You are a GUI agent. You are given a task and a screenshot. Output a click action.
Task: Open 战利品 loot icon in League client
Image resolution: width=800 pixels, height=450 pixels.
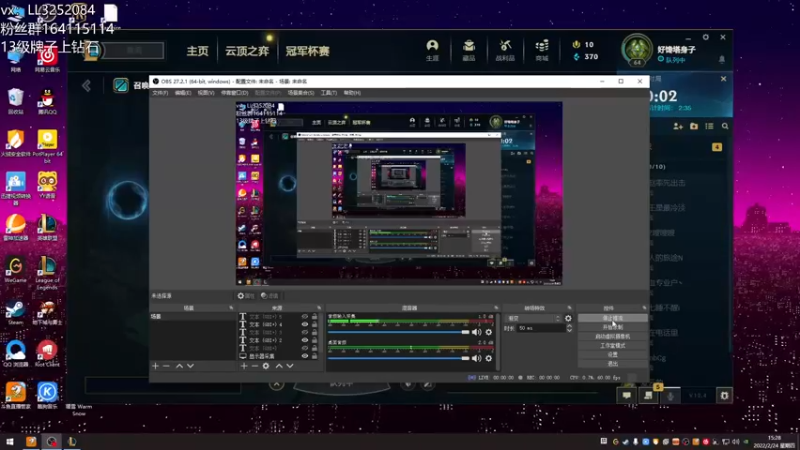tap(505, 51)
